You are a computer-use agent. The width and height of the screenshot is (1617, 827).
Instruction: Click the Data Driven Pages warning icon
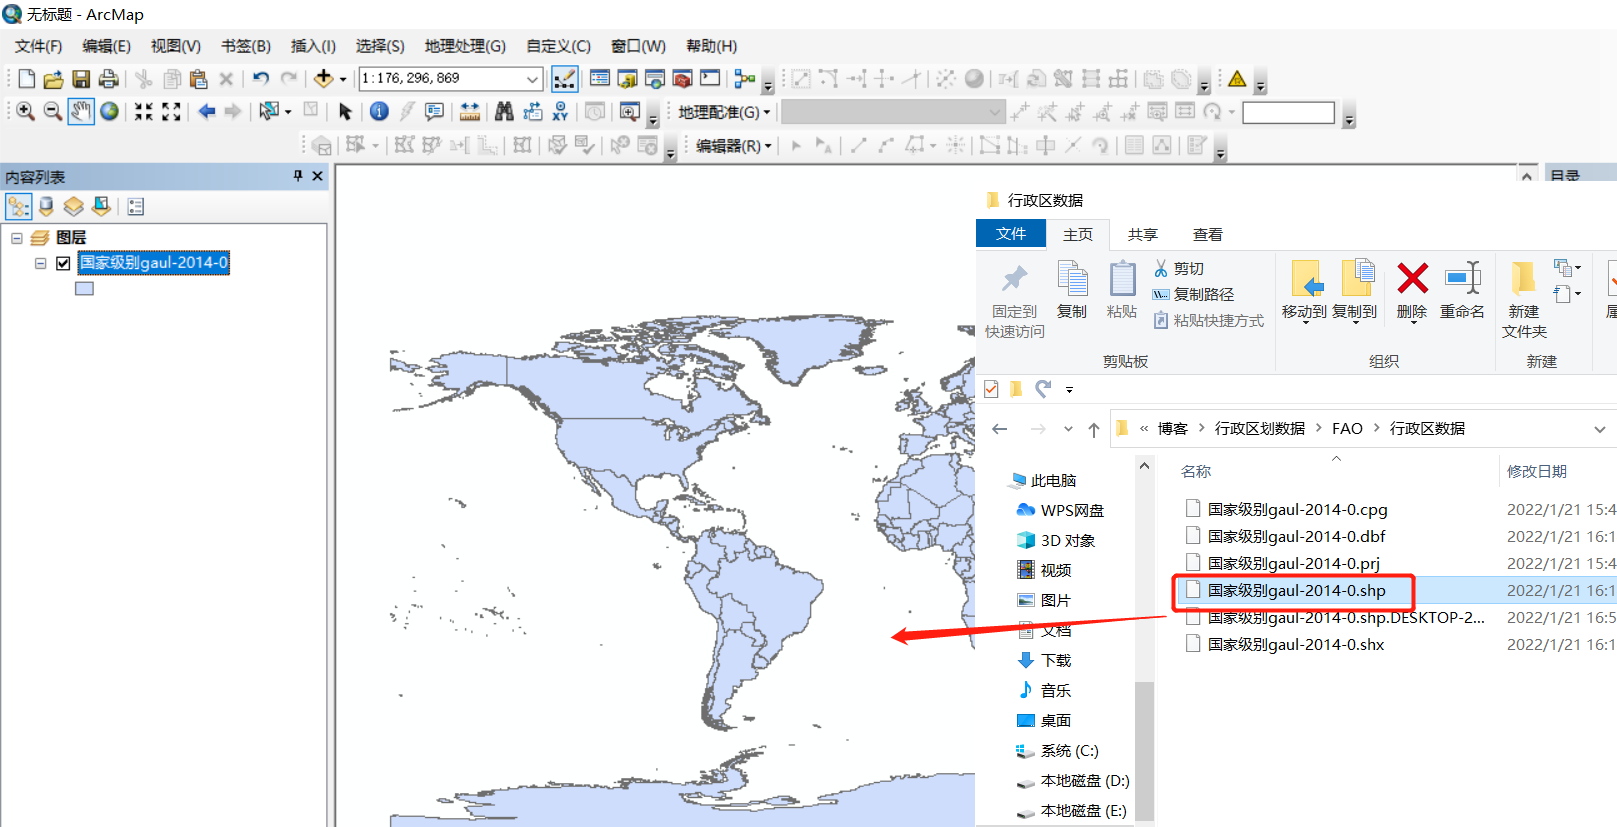click(x=1237, y=79)
